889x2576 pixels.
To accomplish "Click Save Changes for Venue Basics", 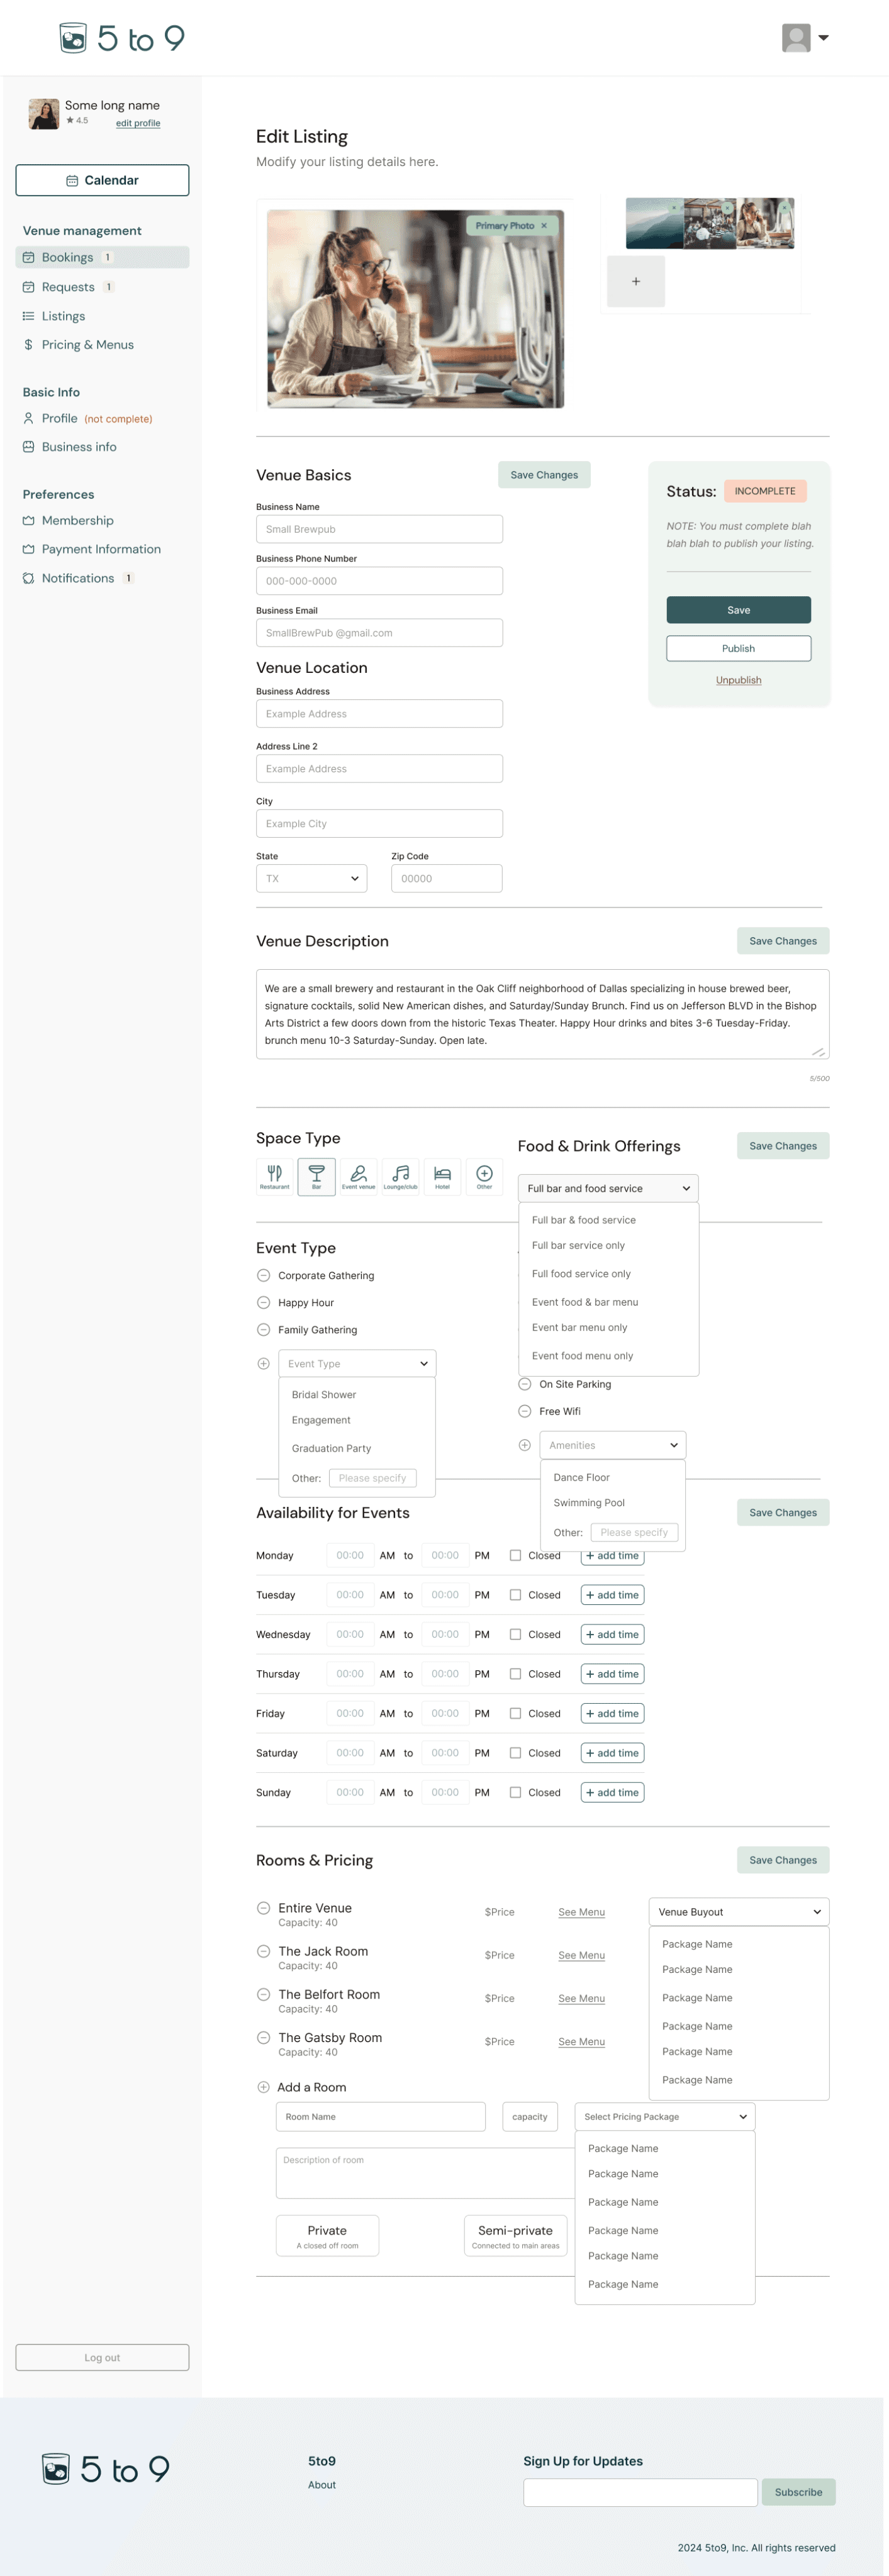I will [544, 475].
